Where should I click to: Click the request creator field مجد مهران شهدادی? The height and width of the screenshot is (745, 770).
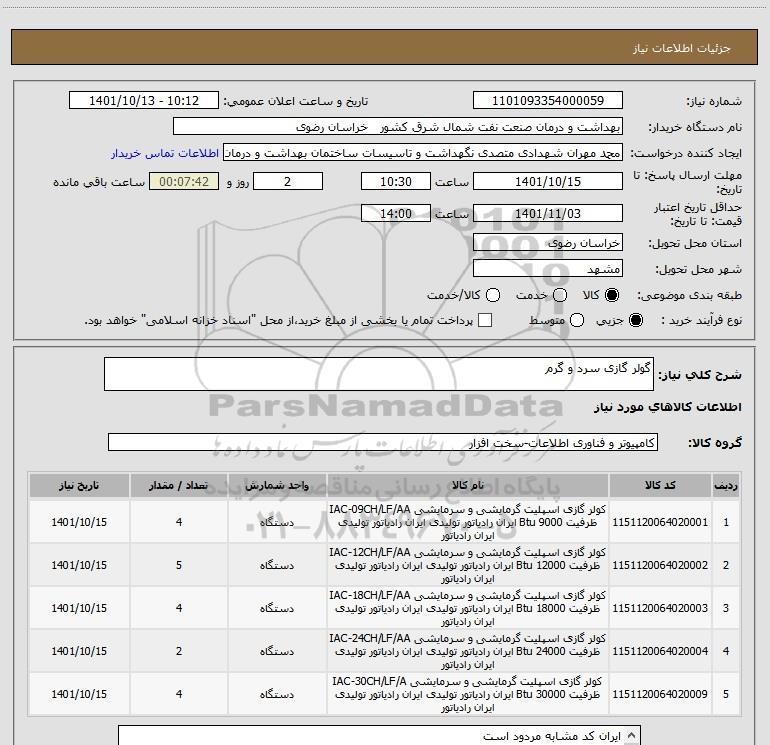click(423, 152)
